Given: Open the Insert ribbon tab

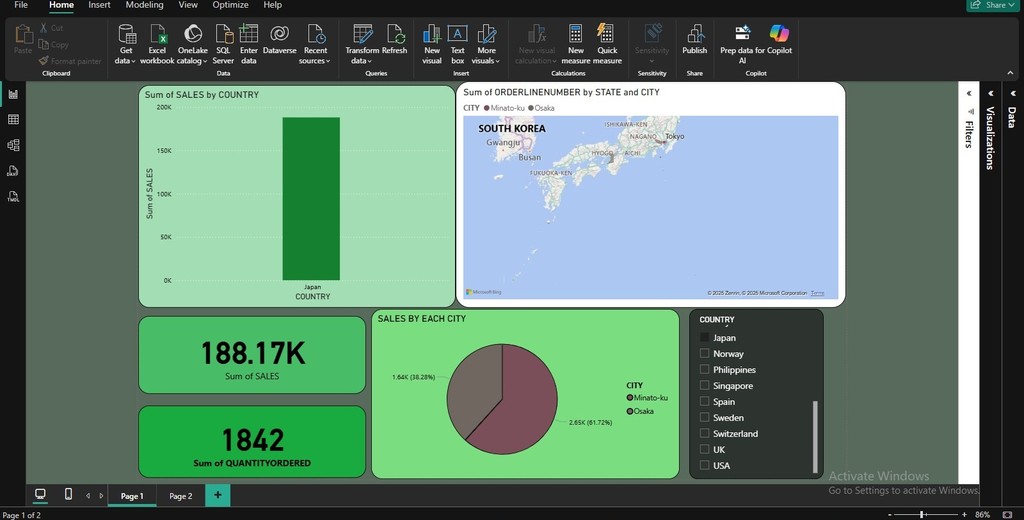Looking at the screenshot, I should [x=99, y=5].
